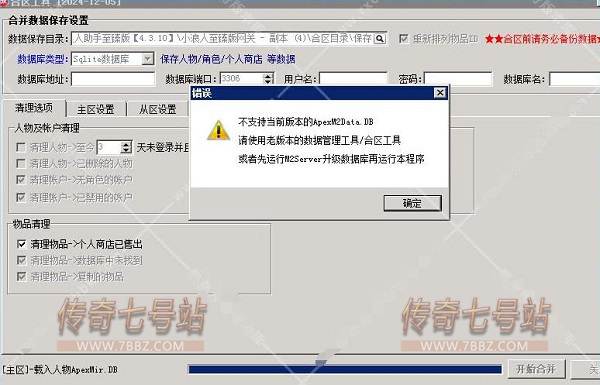Image resolution: width=600 pixels, height=385 pixels.
Task: Click the 数据库端口 3306 field
Action: (x=242, y=79)
